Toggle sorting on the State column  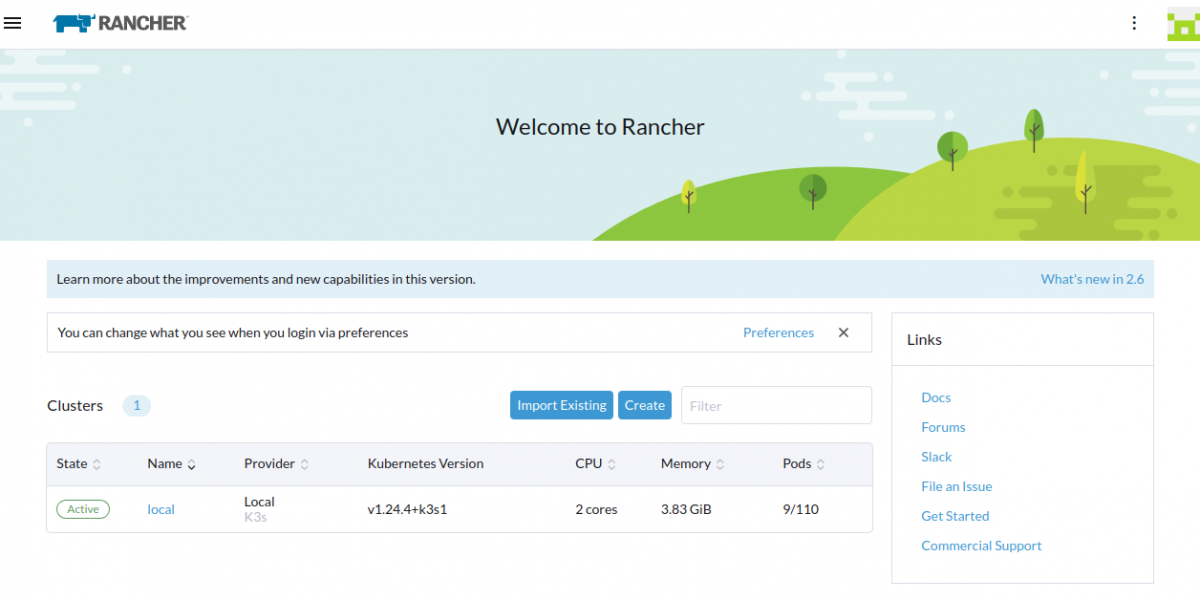tap(99, 463)
